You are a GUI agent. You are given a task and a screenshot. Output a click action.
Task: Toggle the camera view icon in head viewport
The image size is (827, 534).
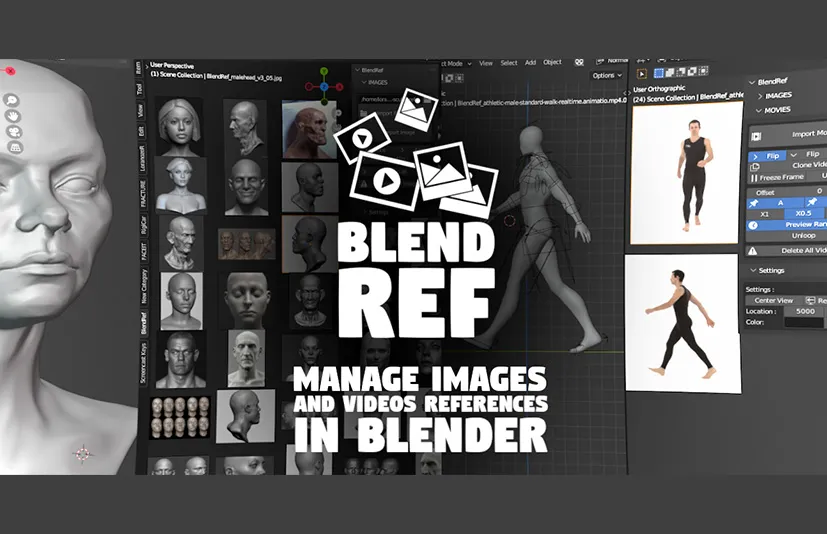point(14,131)
